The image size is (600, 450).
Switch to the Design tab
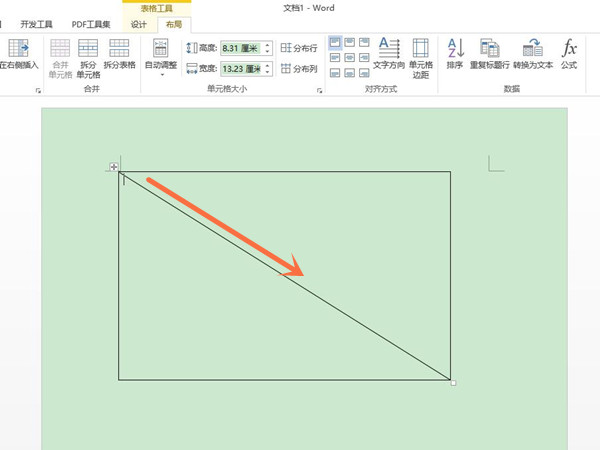click(x=139, y=24)
